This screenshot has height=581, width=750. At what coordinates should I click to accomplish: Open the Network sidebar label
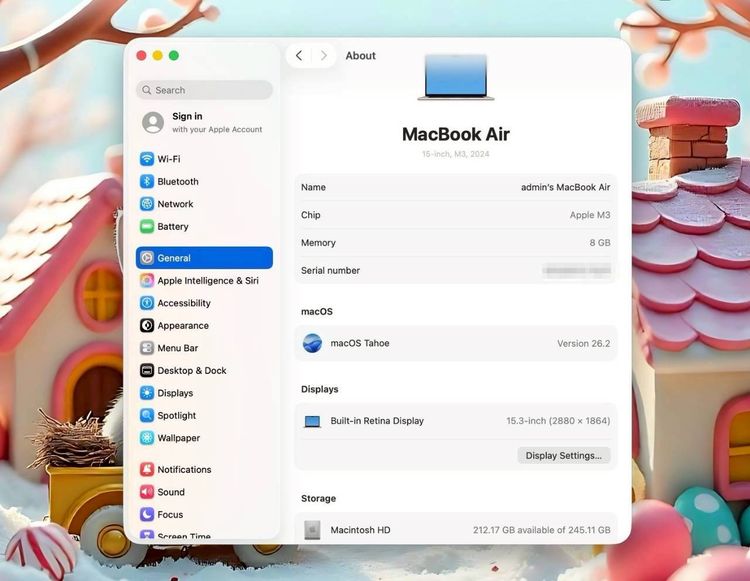click(x=176, y=204)
